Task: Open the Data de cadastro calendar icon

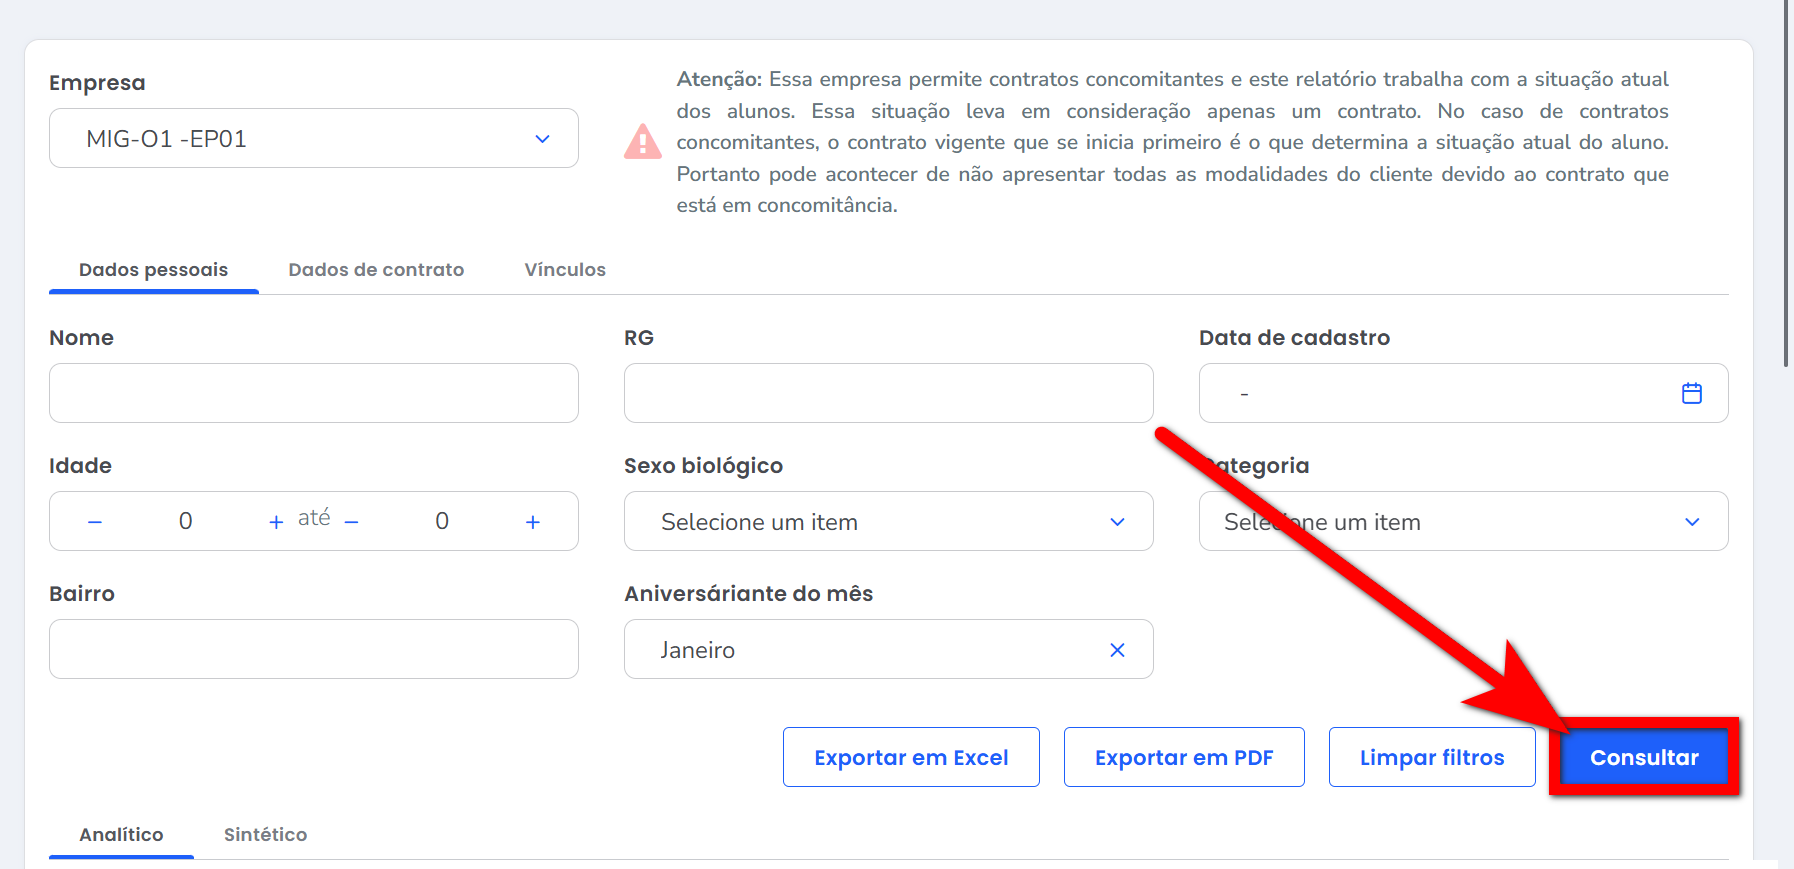Action: pyautogui.click(x=1691, y=393)
